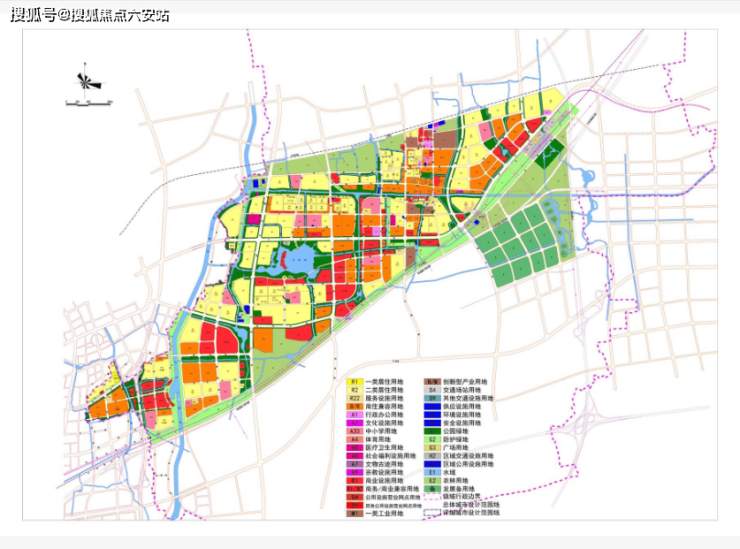Select the purple A7 legend swatch
This screenshot has height=549, width=740.
point(354,464)
